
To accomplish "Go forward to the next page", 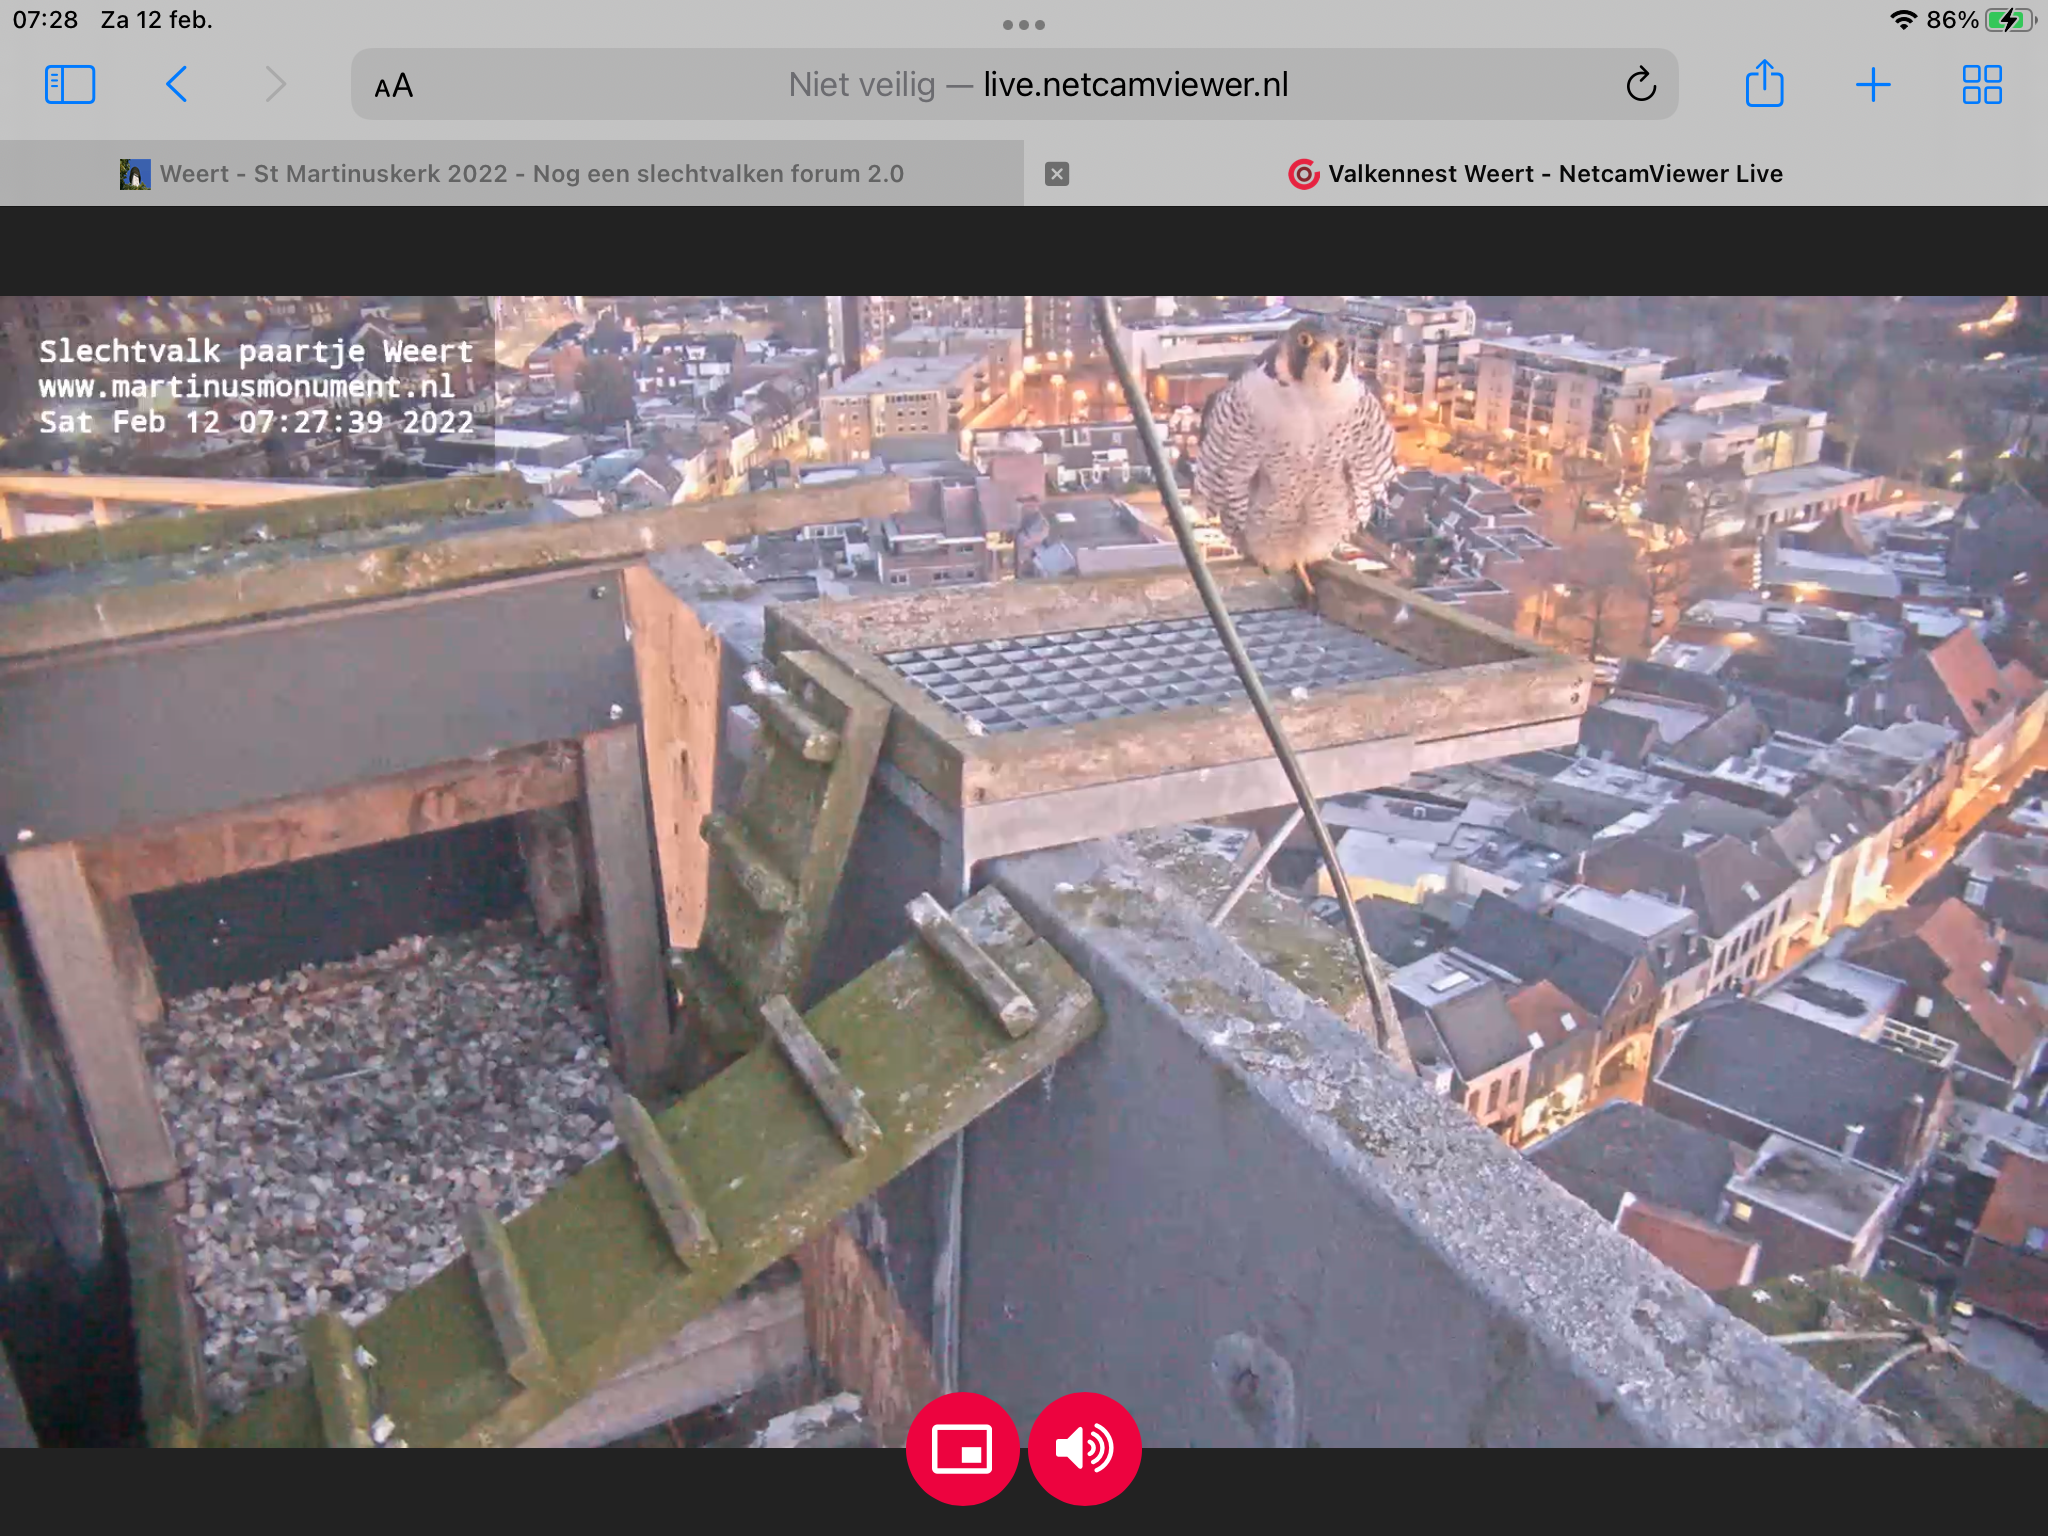I will (x=275, y=85).
